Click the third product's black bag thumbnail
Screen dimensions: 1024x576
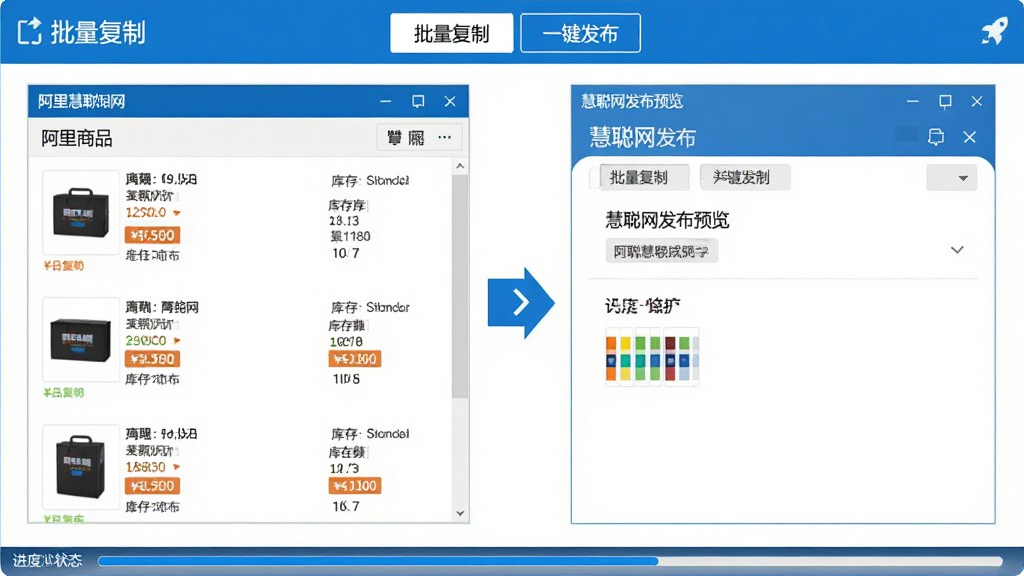(80, 466)
